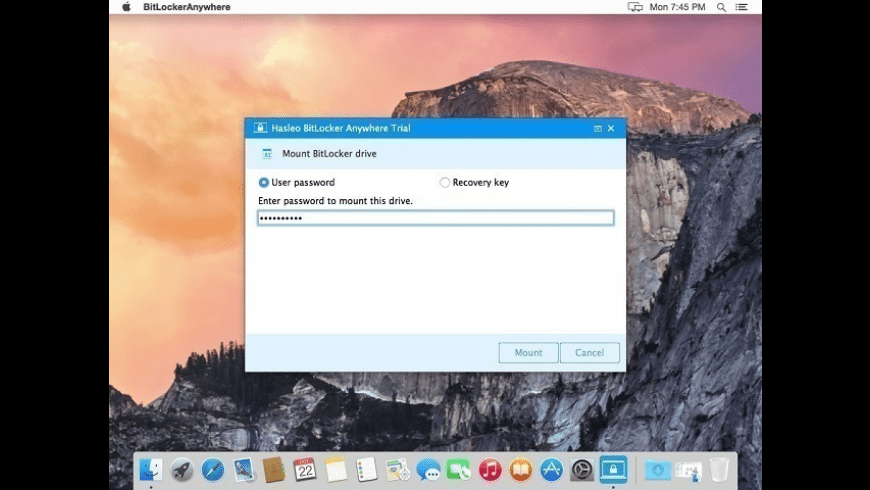
Task: Open the BitLockerAnywhere menu bar item
Action: (x=186, y=7)
